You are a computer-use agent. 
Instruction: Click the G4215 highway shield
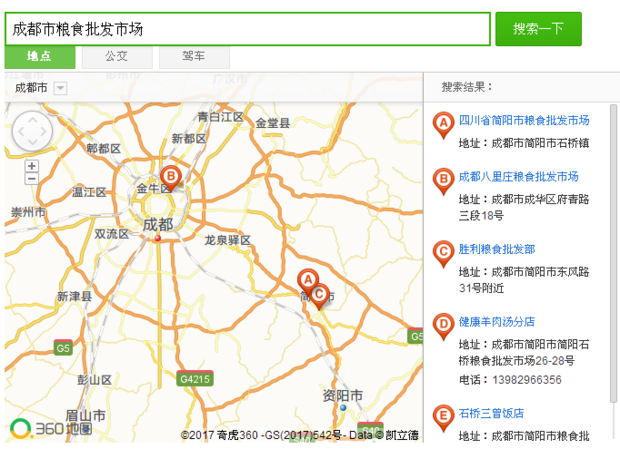(x=195, y=379)
